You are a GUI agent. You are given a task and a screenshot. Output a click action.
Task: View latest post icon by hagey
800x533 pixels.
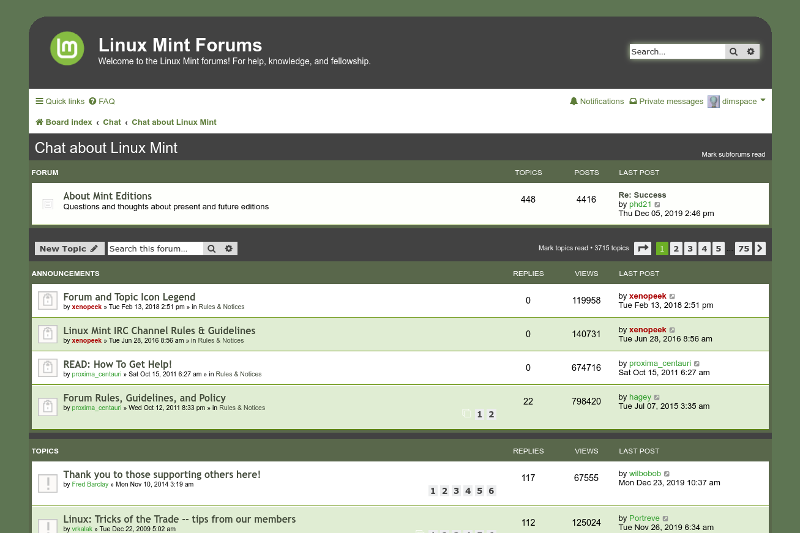click(x=657, y=397)
